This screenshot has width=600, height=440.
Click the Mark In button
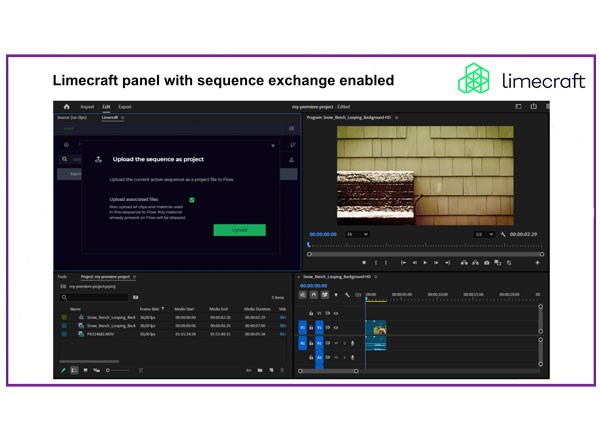pos(376,262)
